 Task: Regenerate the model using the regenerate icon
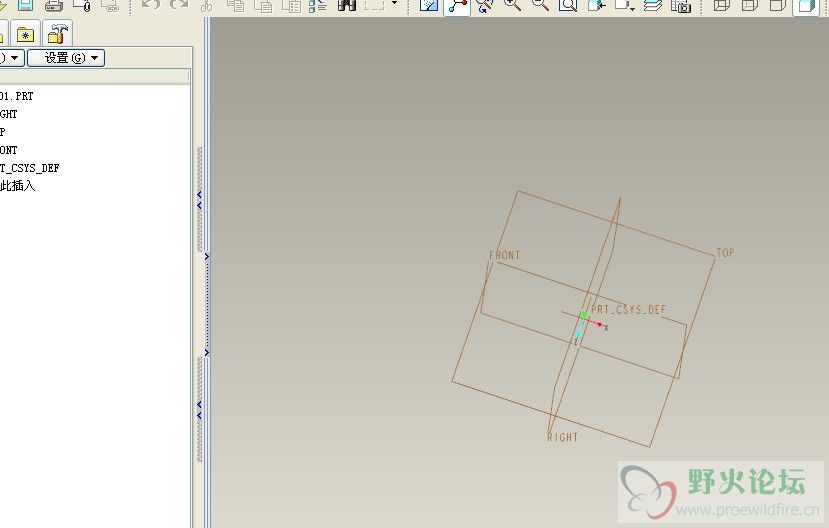pyautogui.click(x=318, y=5)
